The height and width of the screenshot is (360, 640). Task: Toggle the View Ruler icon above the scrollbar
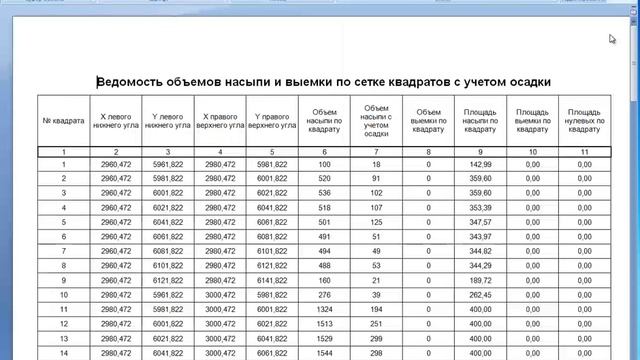[x=634, y=12]
